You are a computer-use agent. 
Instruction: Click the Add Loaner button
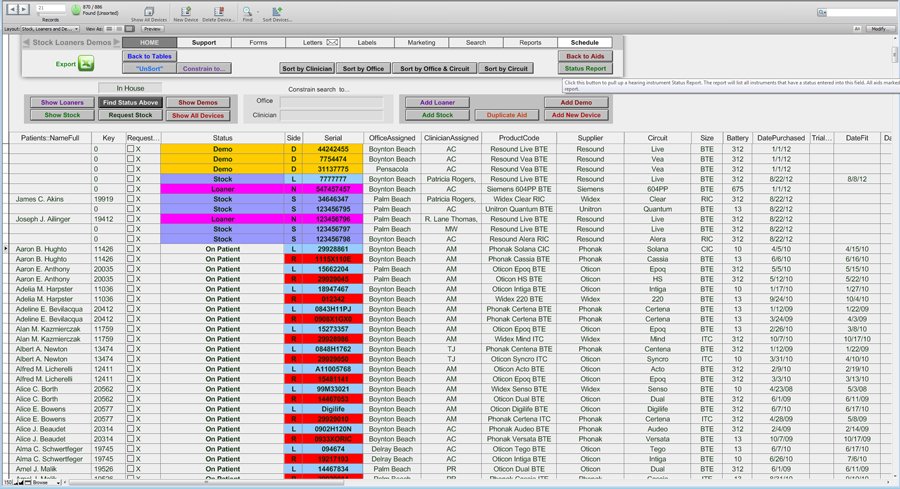[437, 102]
